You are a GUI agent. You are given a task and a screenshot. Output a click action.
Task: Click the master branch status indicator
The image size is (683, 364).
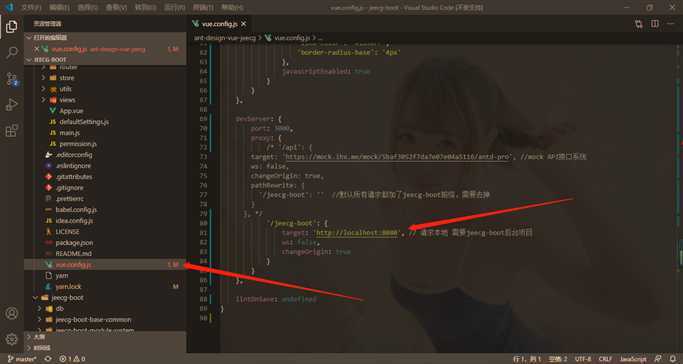coord(22,359)
